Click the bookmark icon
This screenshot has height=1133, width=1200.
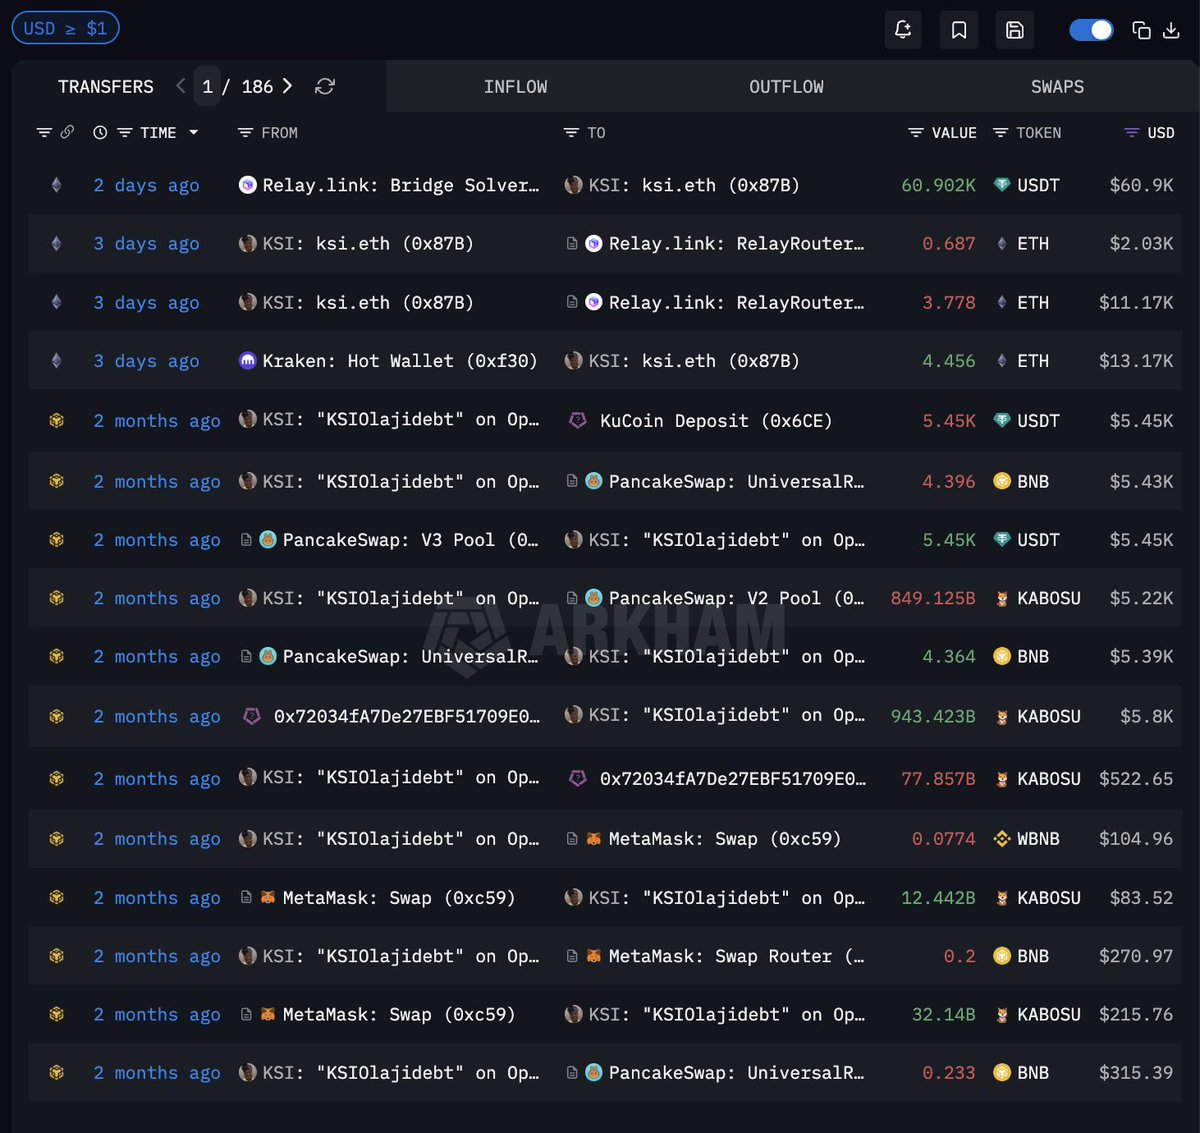coord(958,30)
